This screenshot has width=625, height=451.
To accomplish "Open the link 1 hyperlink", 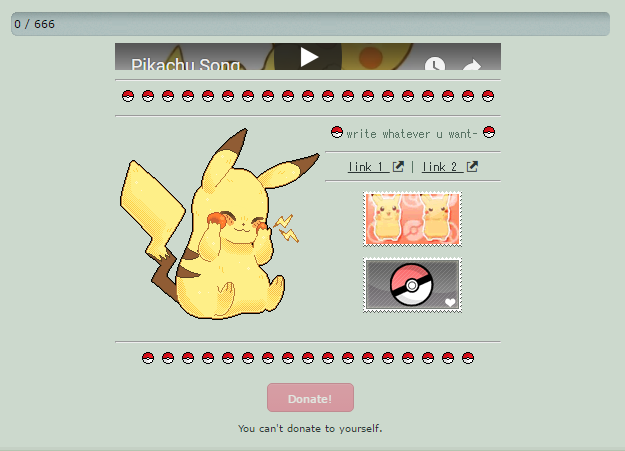I will 368,167.
